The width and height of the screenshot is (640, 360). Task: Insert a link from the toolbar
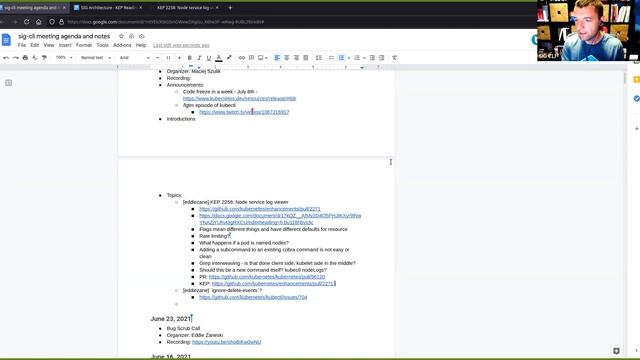[x=242, y=58]
